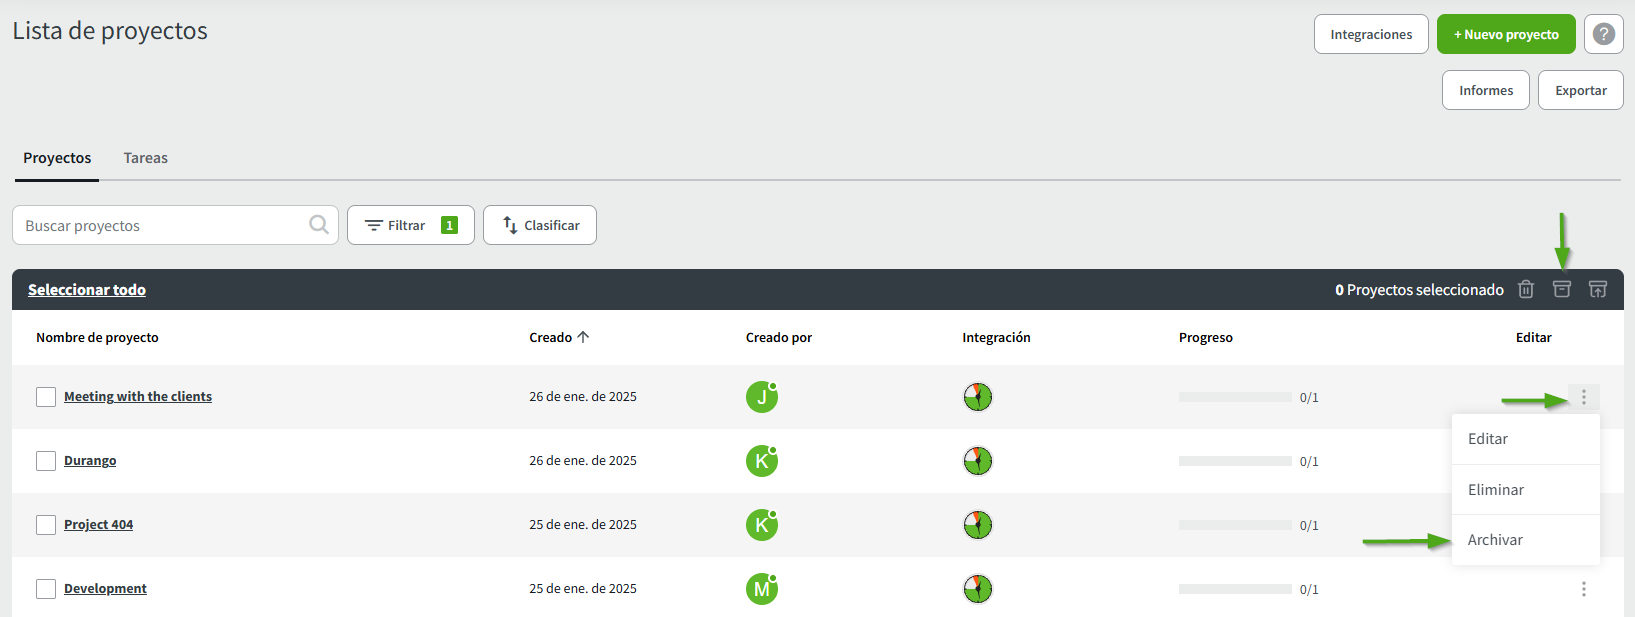Open three-dot menu for Development project
This screenshot has height=617, width=1635.
click(x=1583, y=589)
